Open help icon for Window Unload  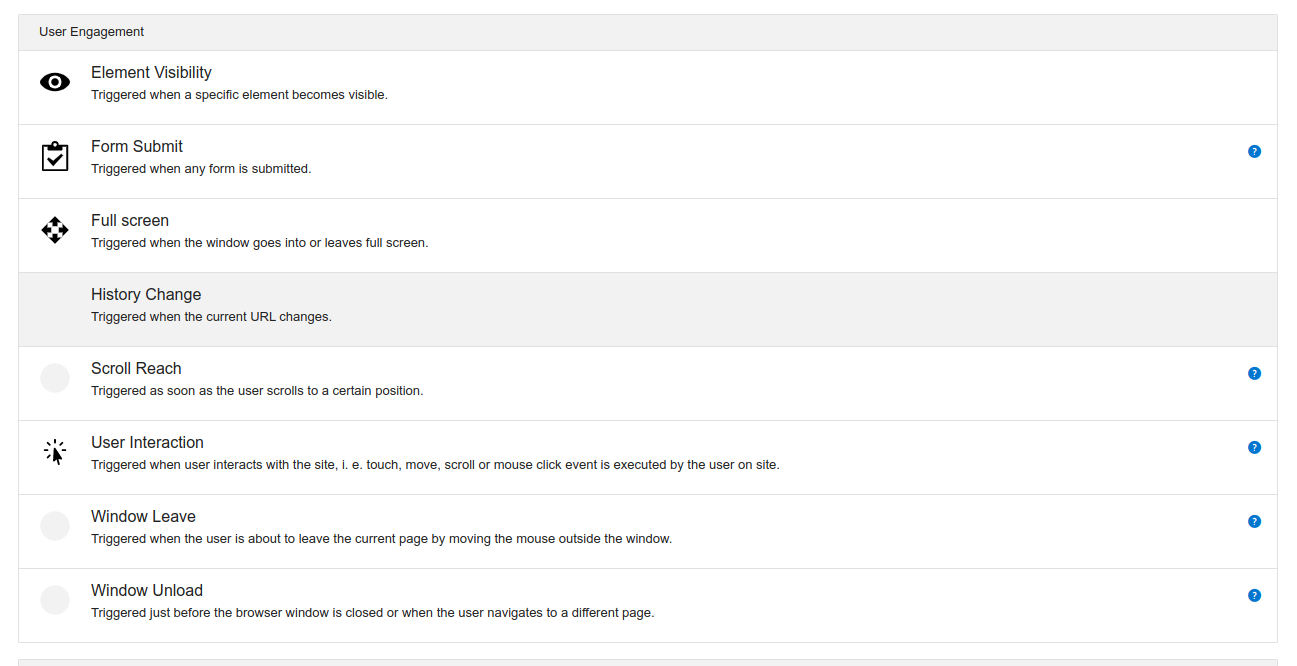point(1254,596)
